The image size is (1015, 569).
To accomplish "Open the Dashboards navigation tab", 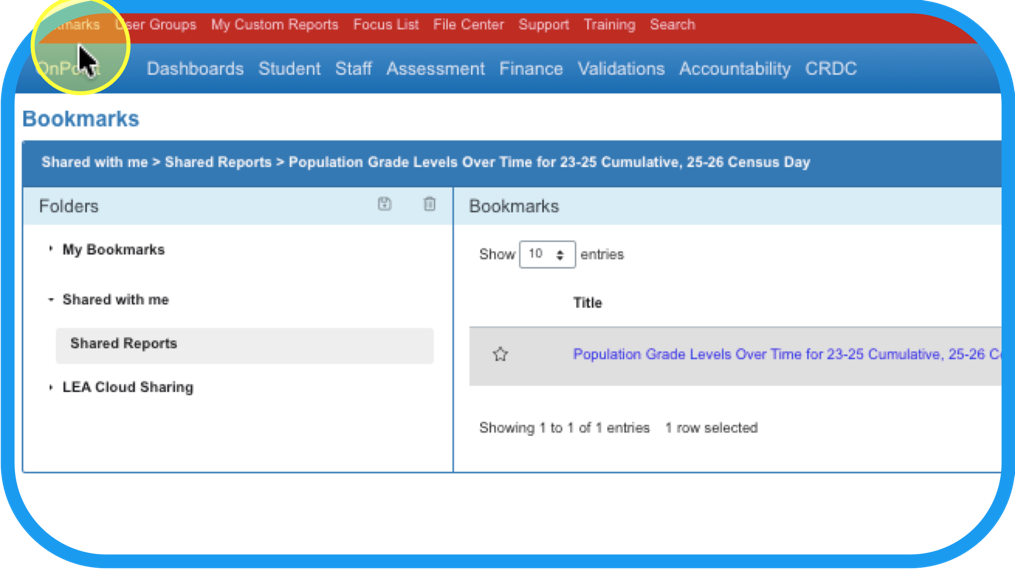I will [x=195, y=69].
